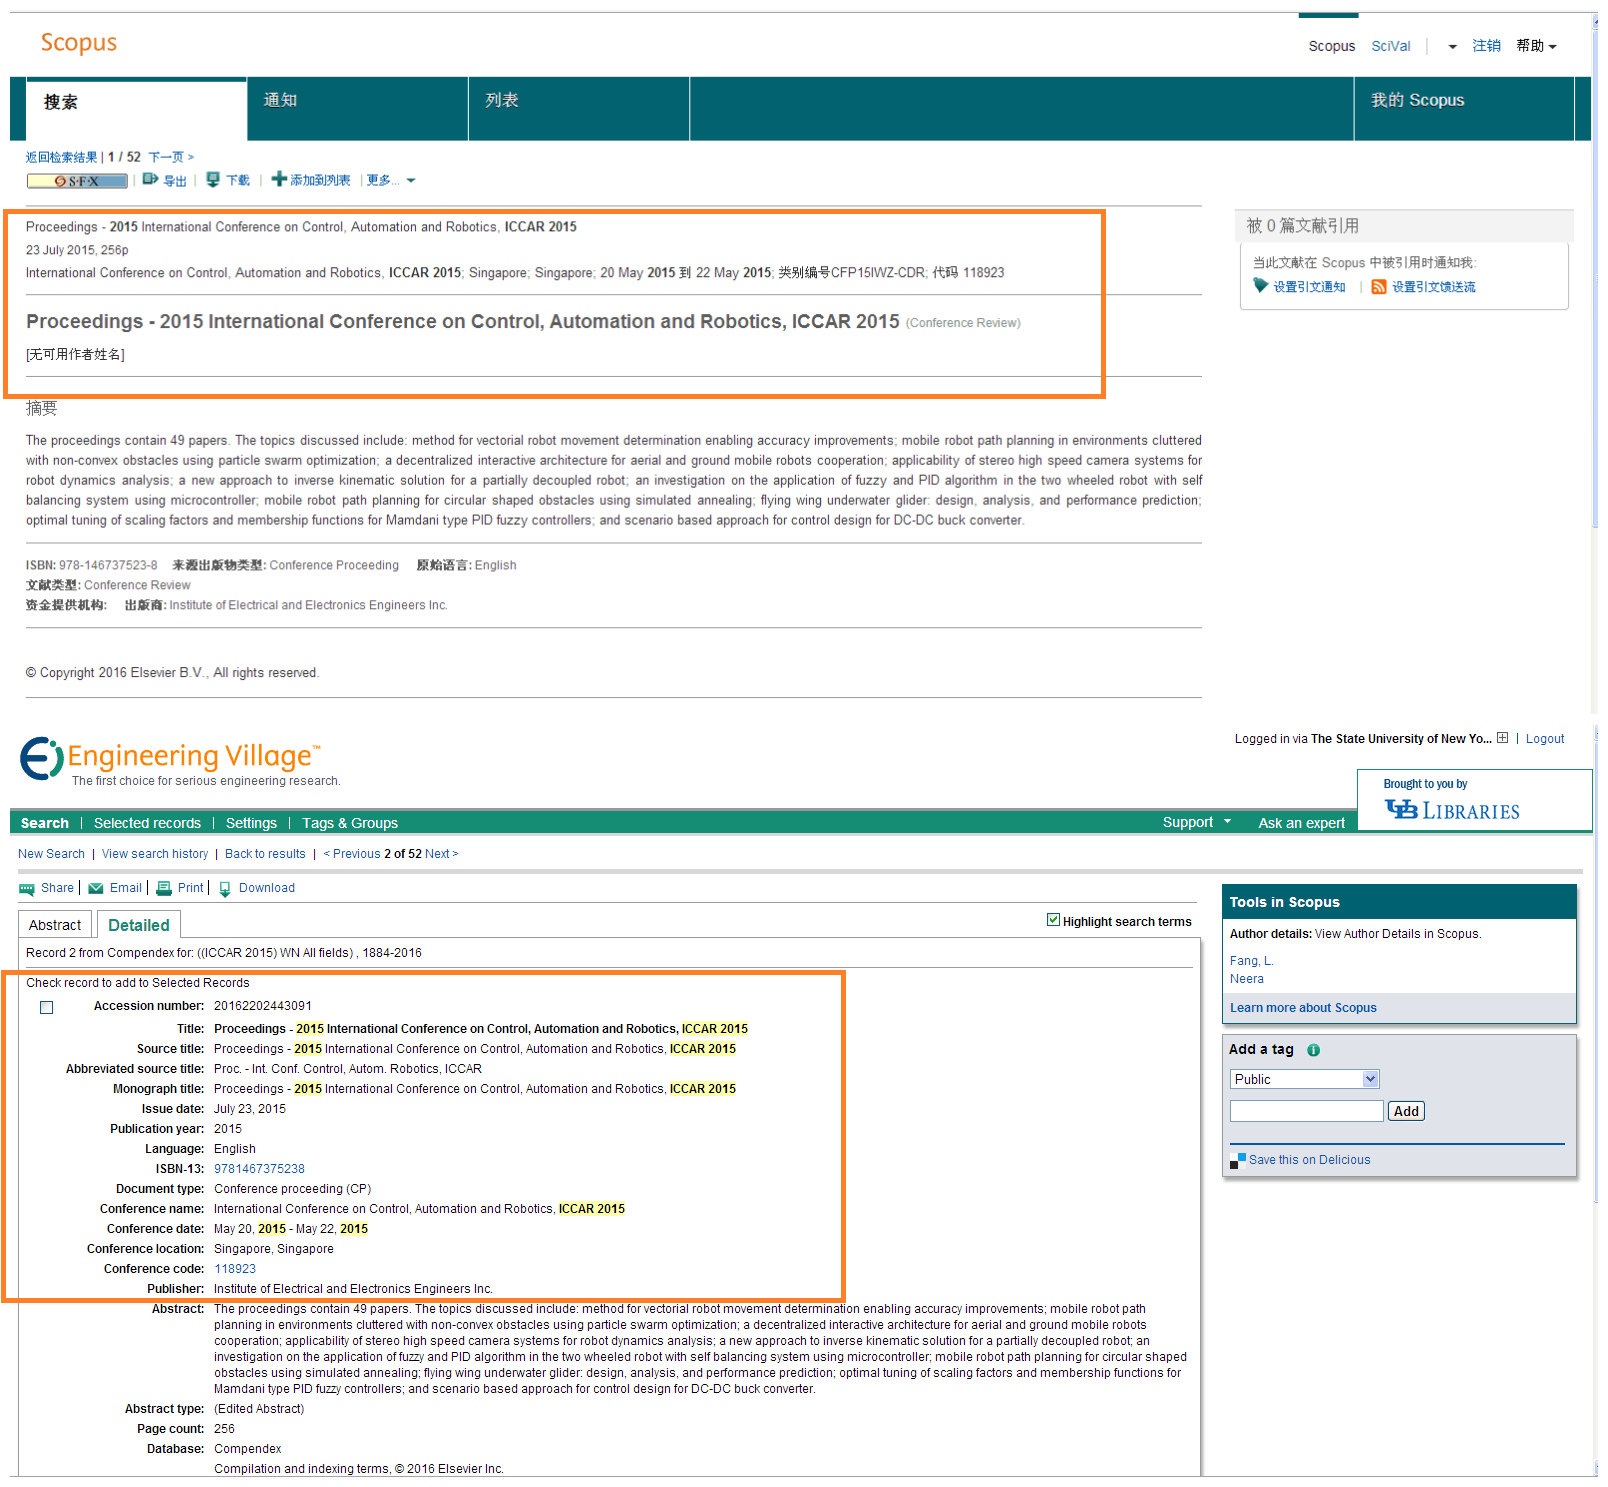Image resolution: width=1608 pixels, height=1487 pixels.
Task: Click the Download icon beside Print
Action: point(225,889)
